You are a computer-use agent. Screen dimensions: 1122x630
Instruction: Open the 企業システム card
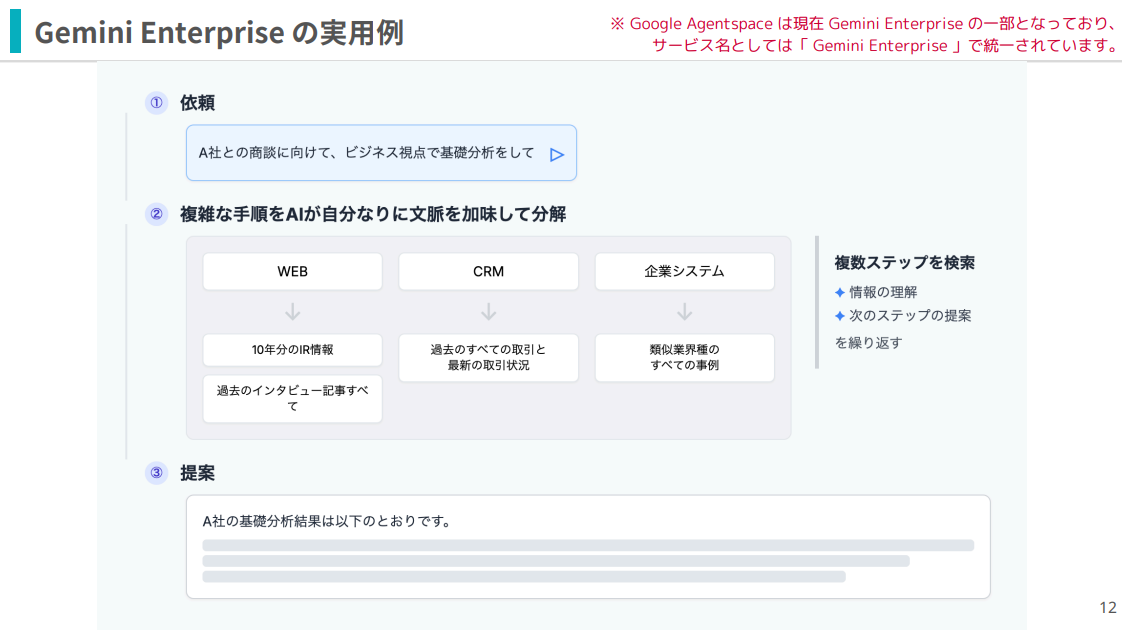684,271
